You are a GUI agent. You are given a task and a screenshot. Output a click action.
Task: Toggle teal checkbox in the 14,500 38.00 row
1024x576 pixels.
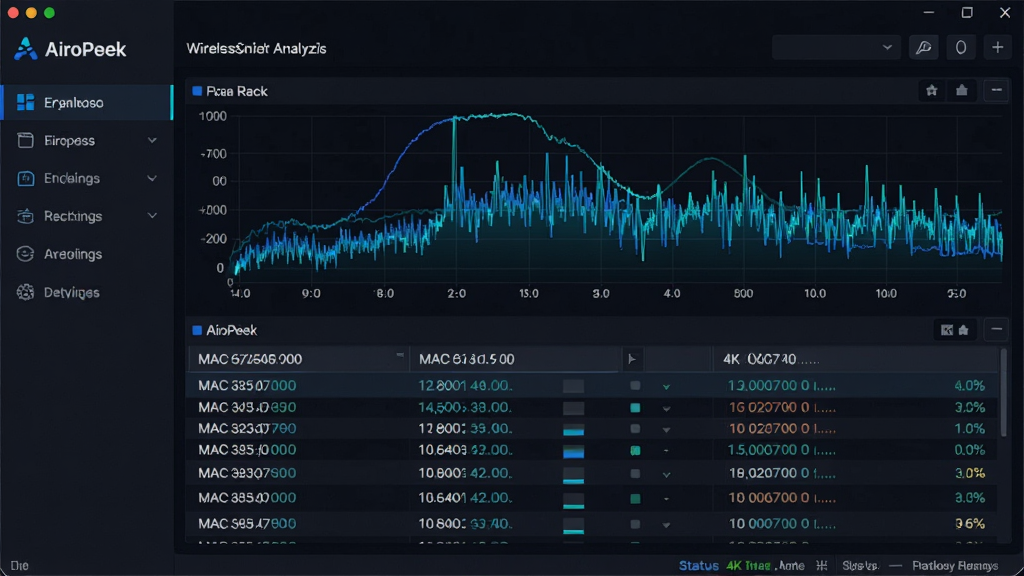coord(635,408)
